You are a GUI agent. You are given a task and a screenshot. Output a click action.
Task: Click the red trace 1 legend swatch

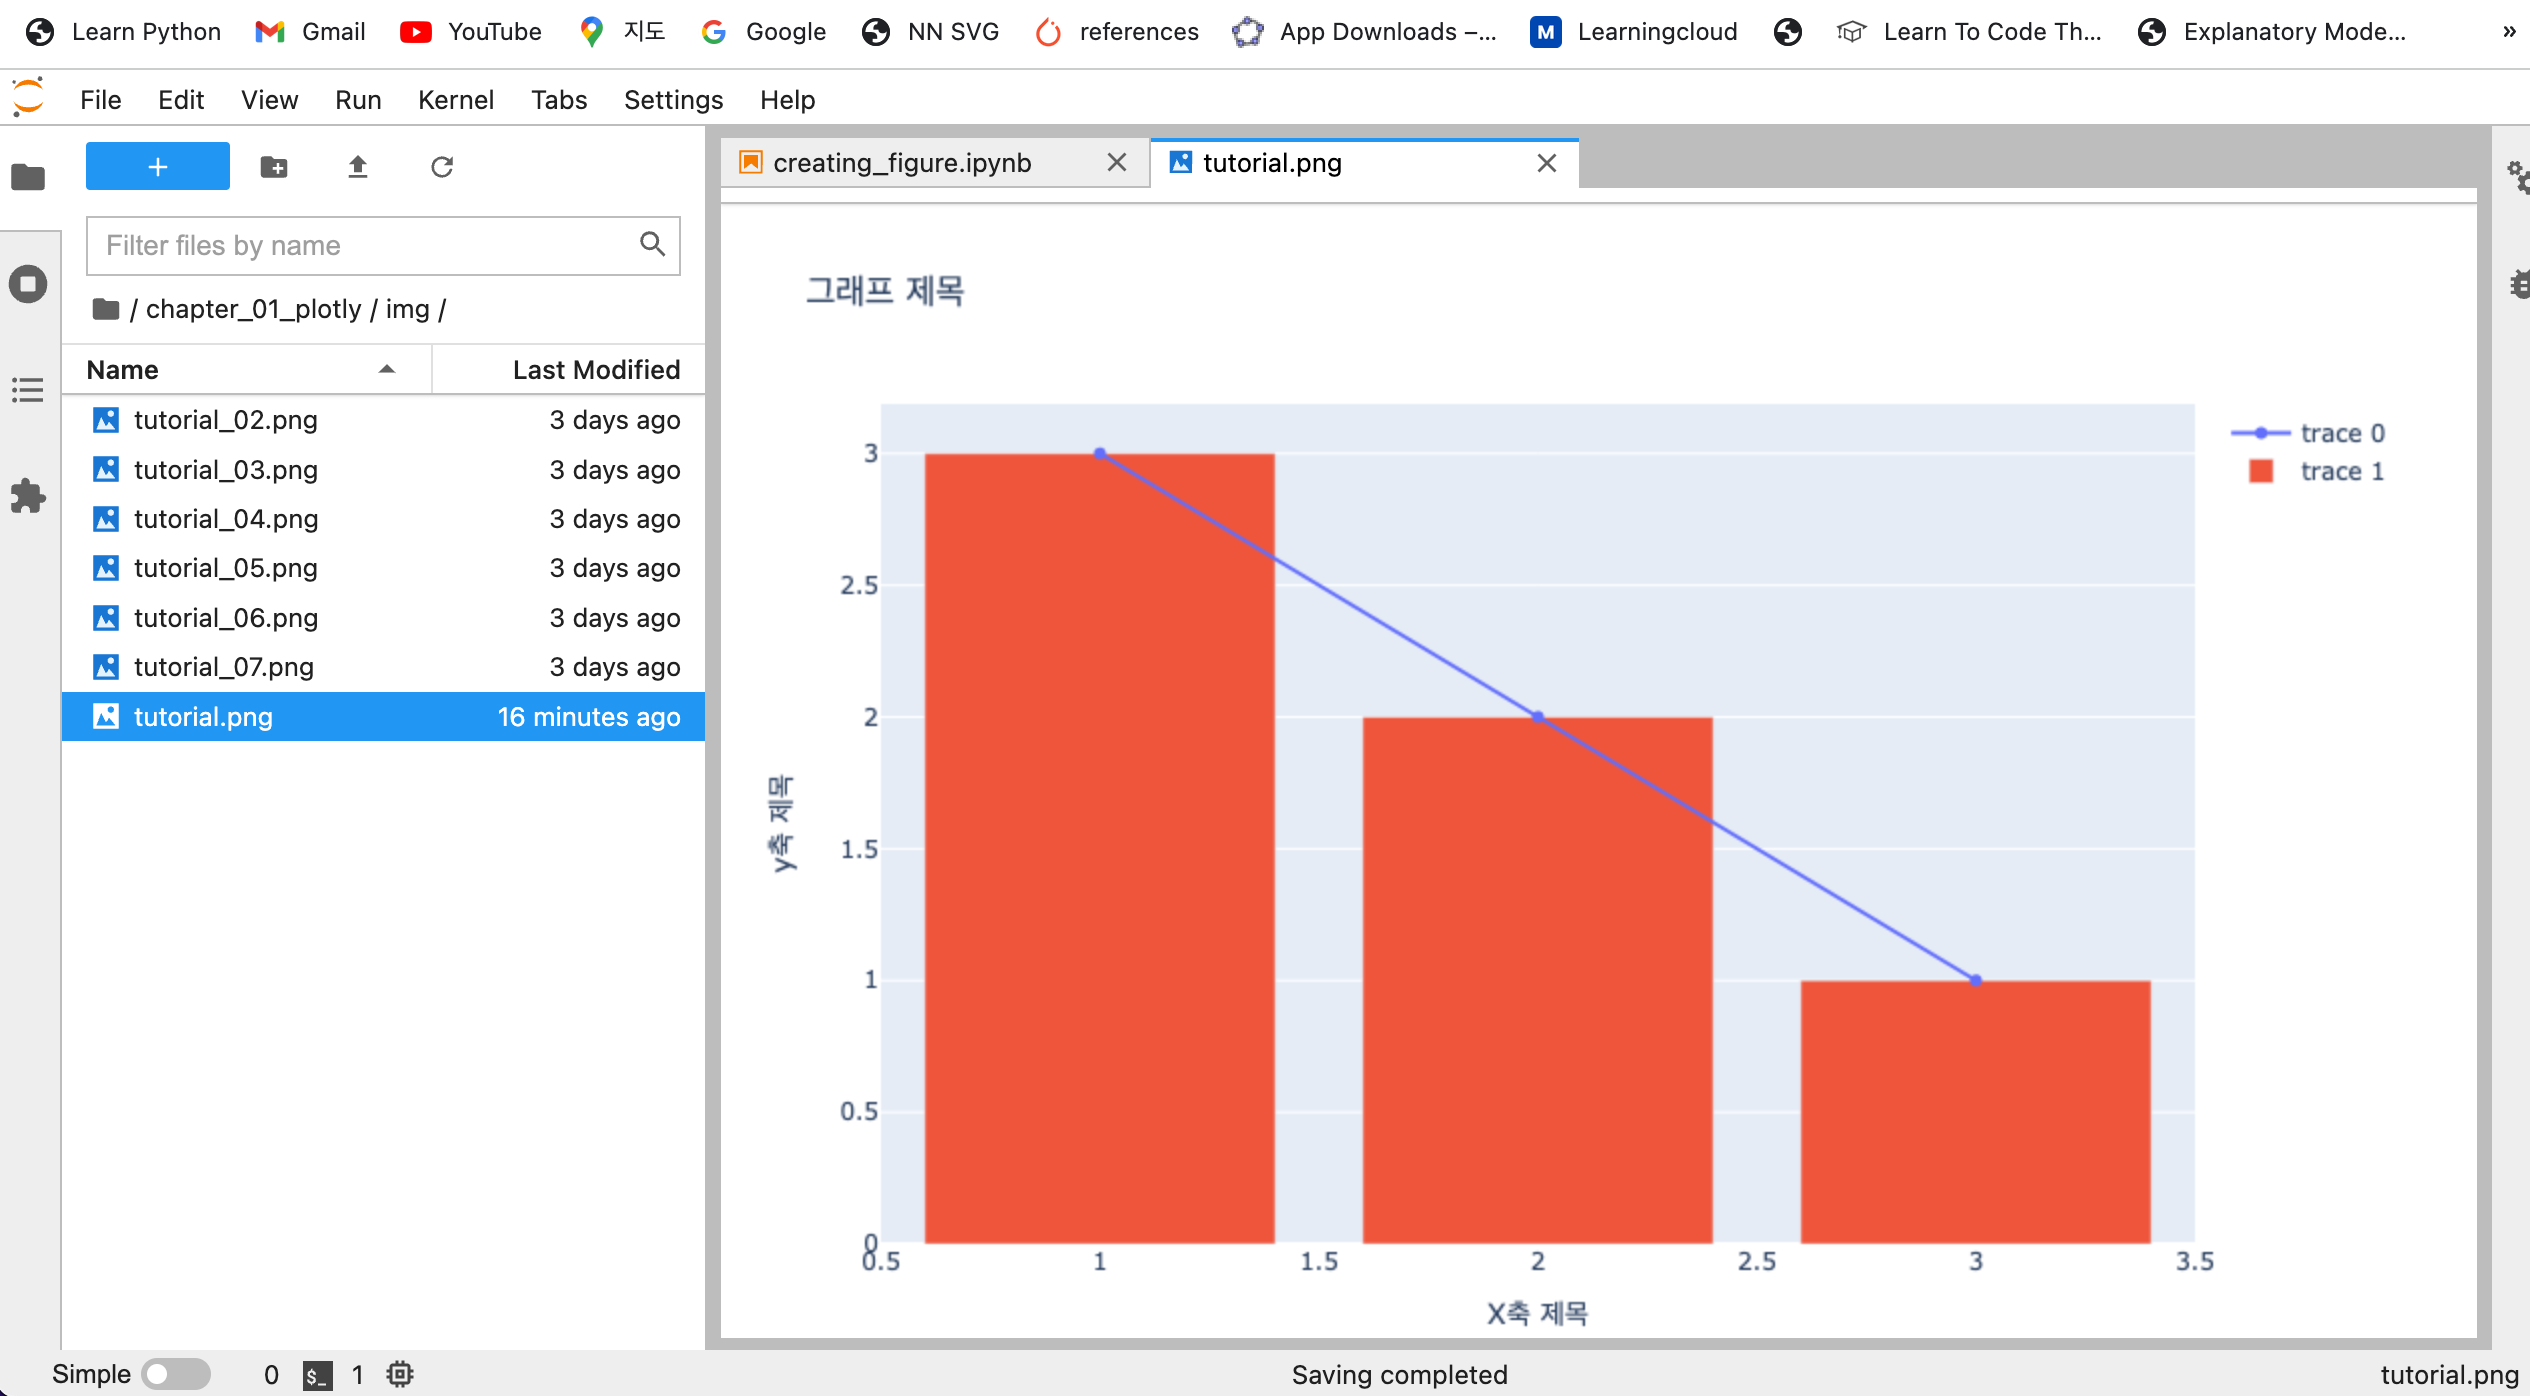click(x=2261, y=471)
